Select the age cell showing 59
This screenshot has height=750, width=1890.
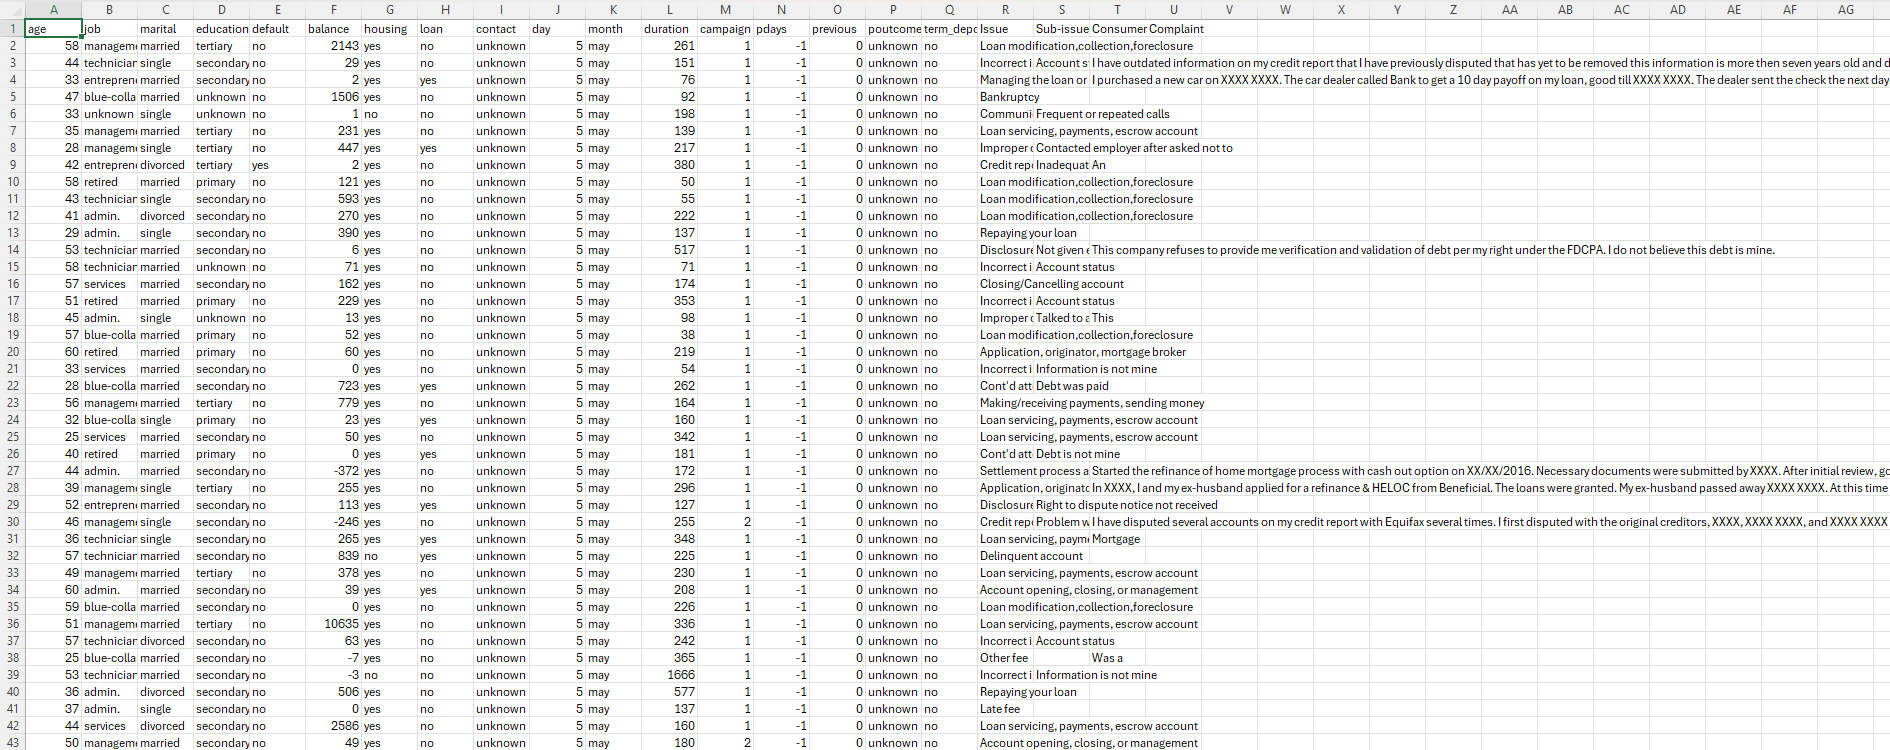(53, 607)
